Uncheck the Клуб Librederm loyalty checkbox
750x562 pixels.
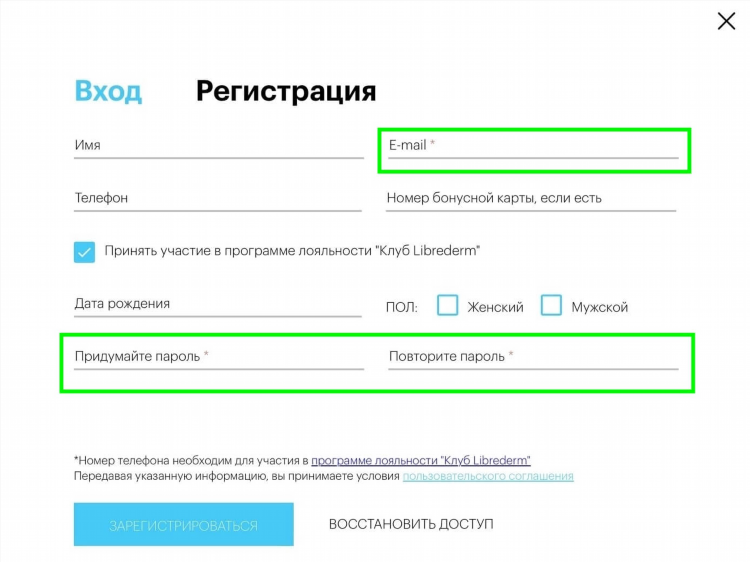coord(84,252)
